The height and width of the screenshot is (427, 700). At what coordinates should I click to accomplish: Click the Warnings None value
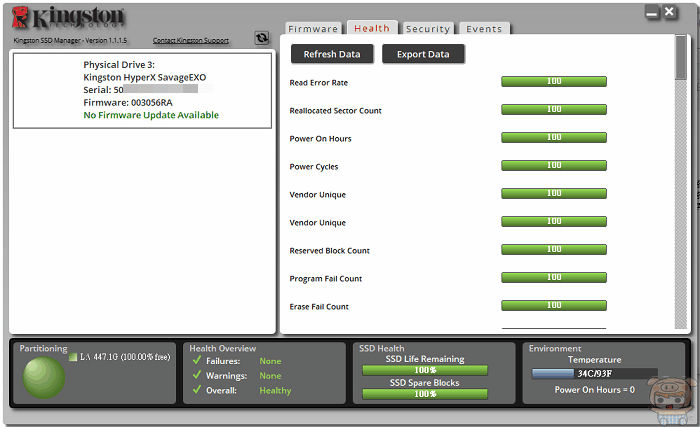[x=270, y=376]
